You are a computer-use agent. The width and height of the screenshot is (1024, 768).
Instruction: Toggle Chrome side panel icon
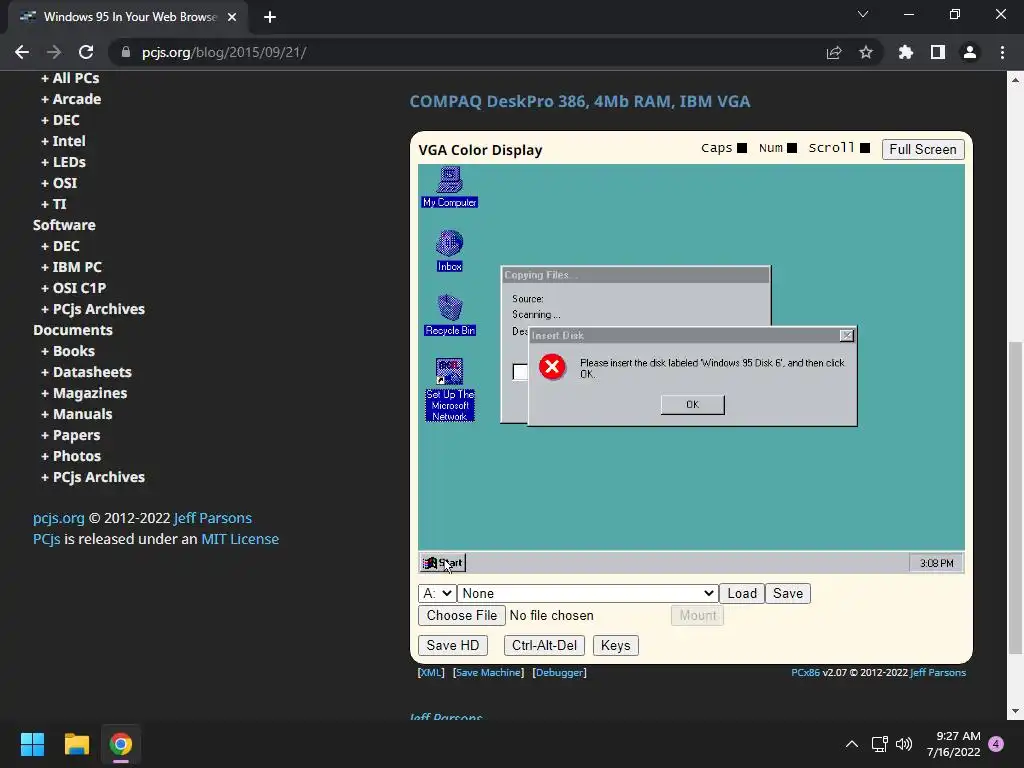coord(937,52)
